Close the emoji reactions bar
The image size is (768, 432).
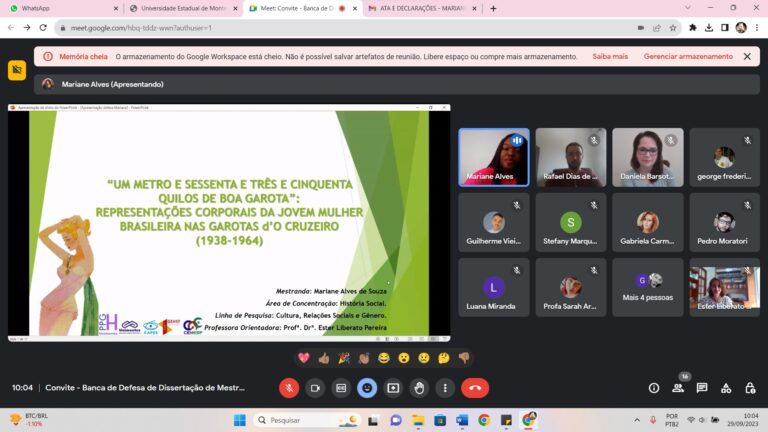[367, 388]
